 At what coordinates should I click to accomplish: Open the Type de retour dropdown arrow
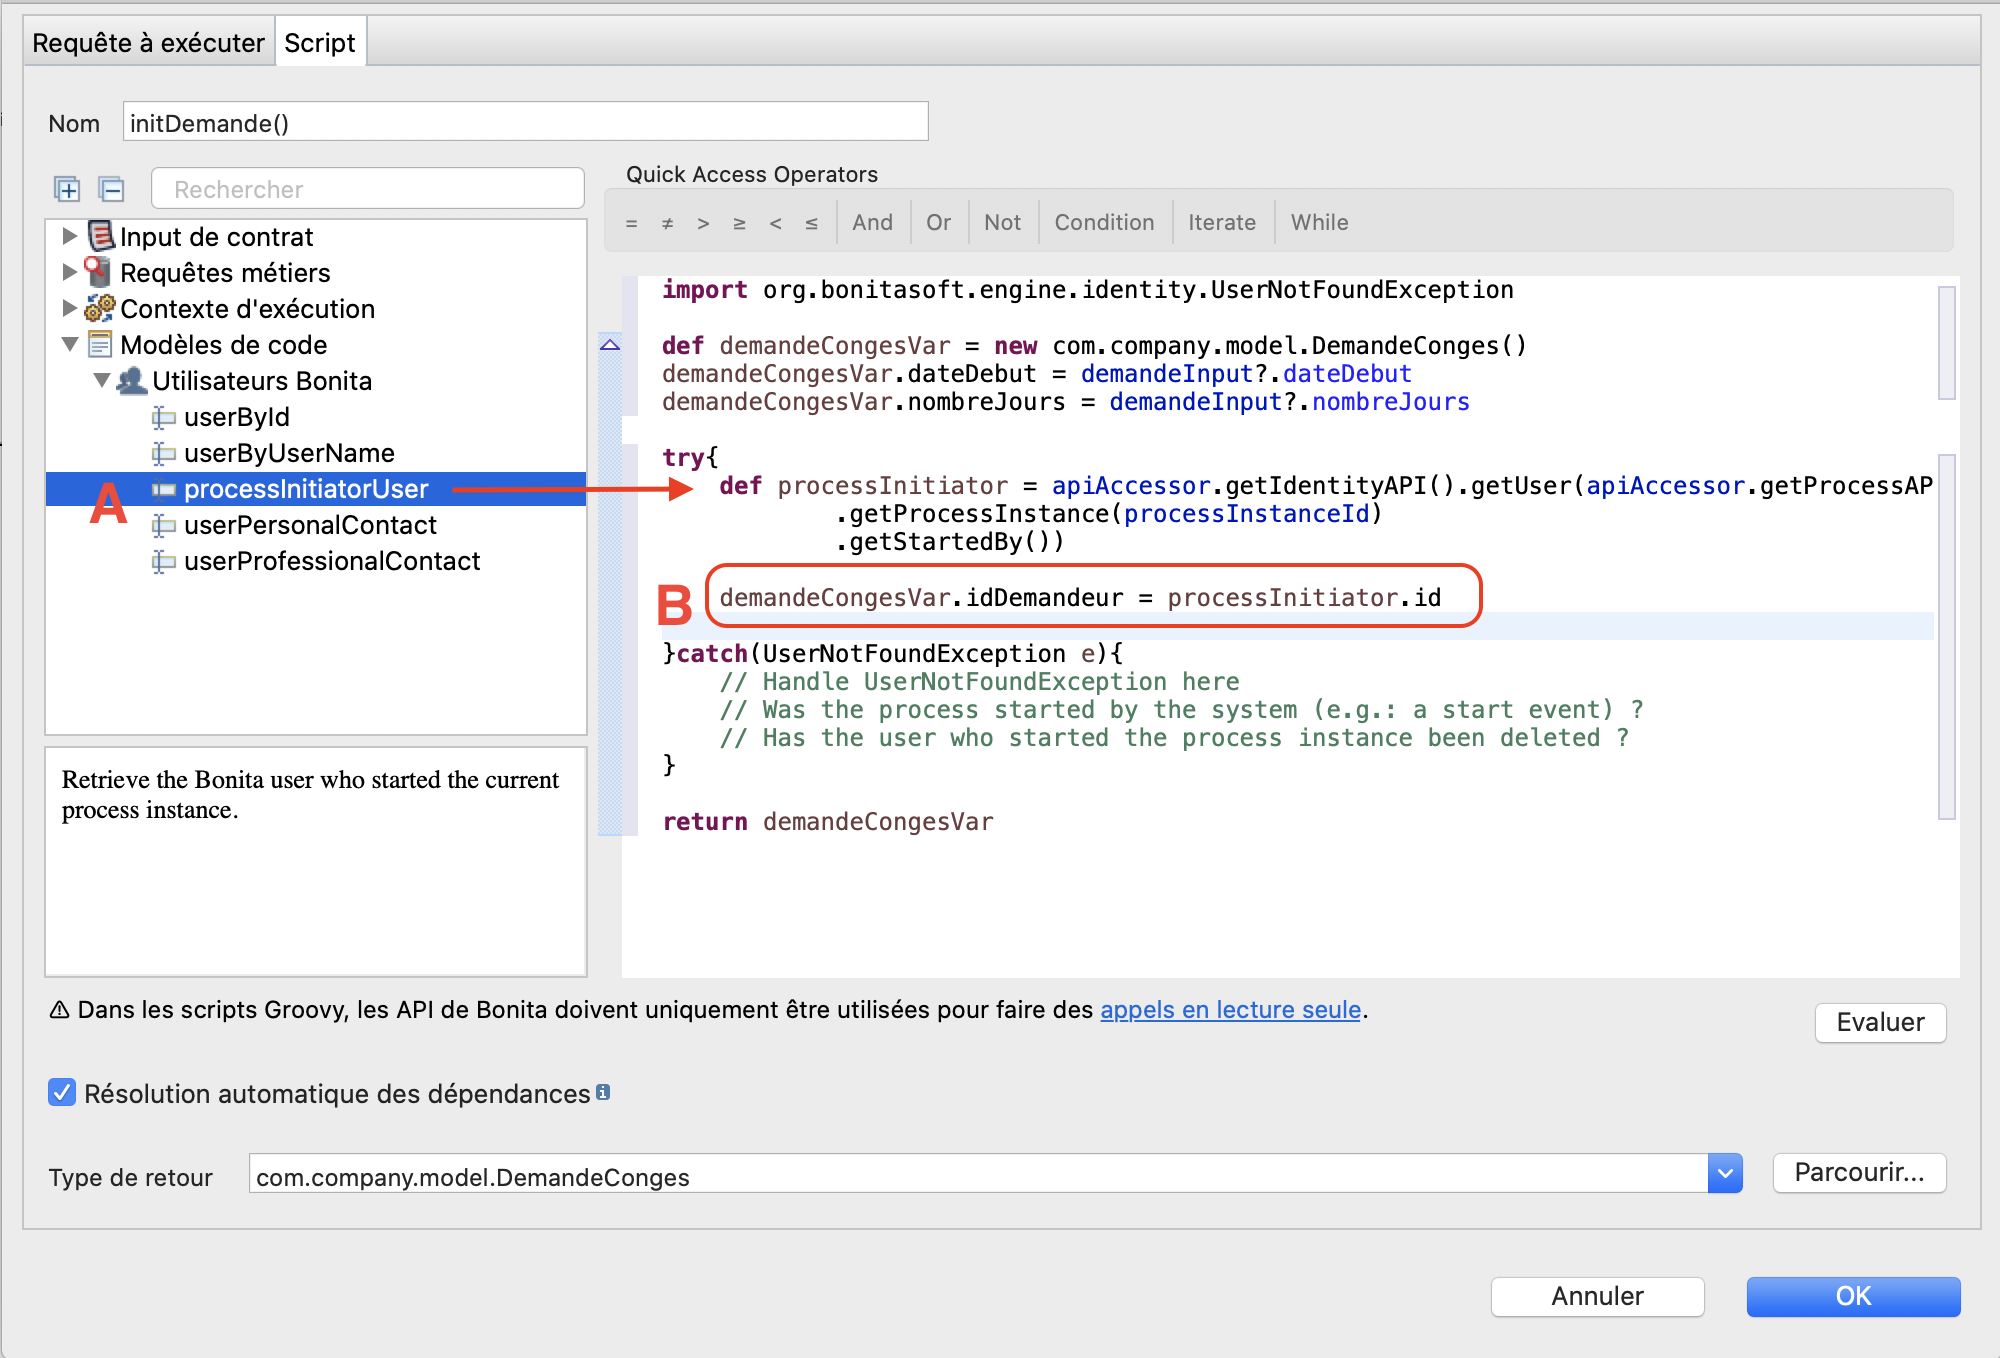pyautogui.click(x=1725, y=1173)
